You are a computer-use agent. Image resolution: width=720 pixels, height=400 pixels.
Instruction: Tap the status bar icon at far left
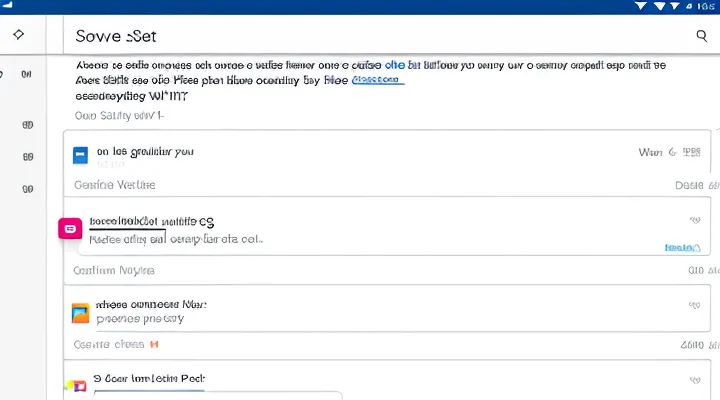[x=7, y=5]
